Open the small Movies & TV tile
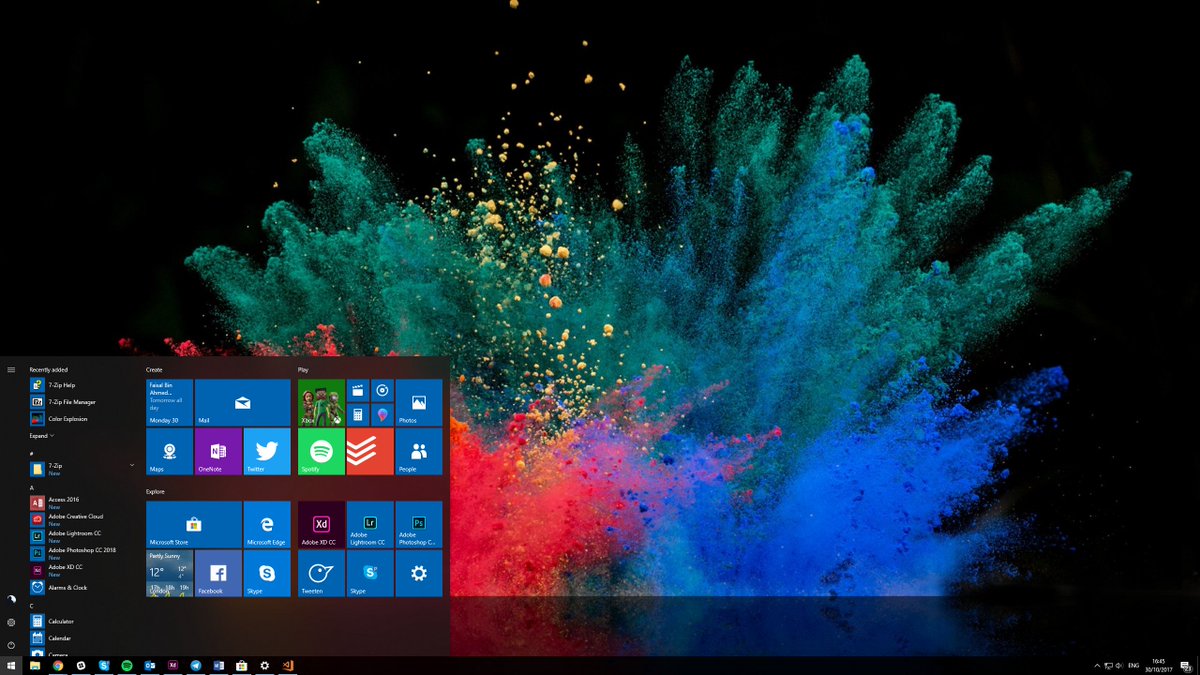Screen dimensions: 1200x675 point(358,390)
